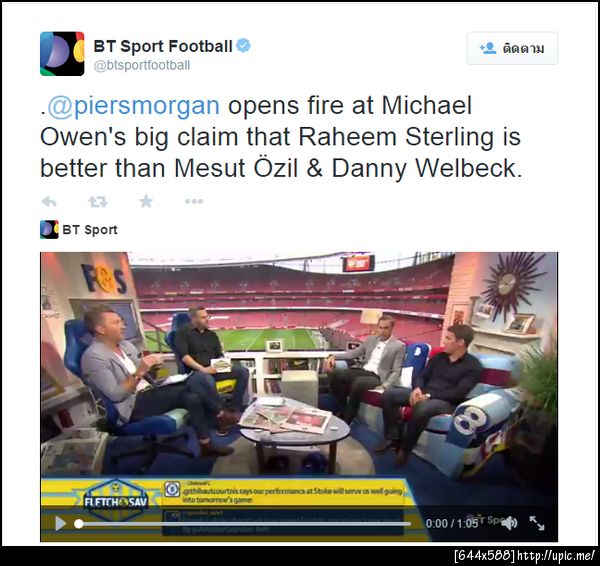Click the tweet text about Raheem Sterling
600x566 pixels.
click(x=281, y=137)
